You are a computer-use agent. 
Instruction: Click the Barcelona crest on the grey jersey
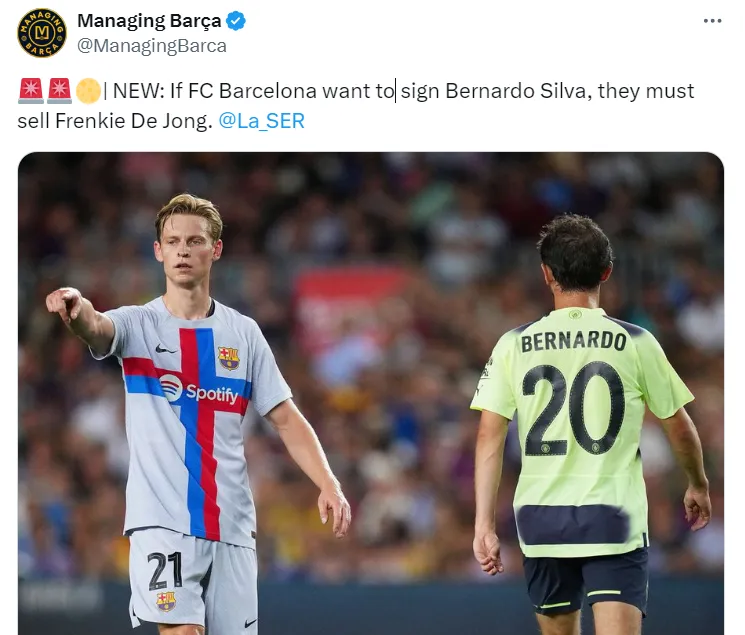[229, 358]
